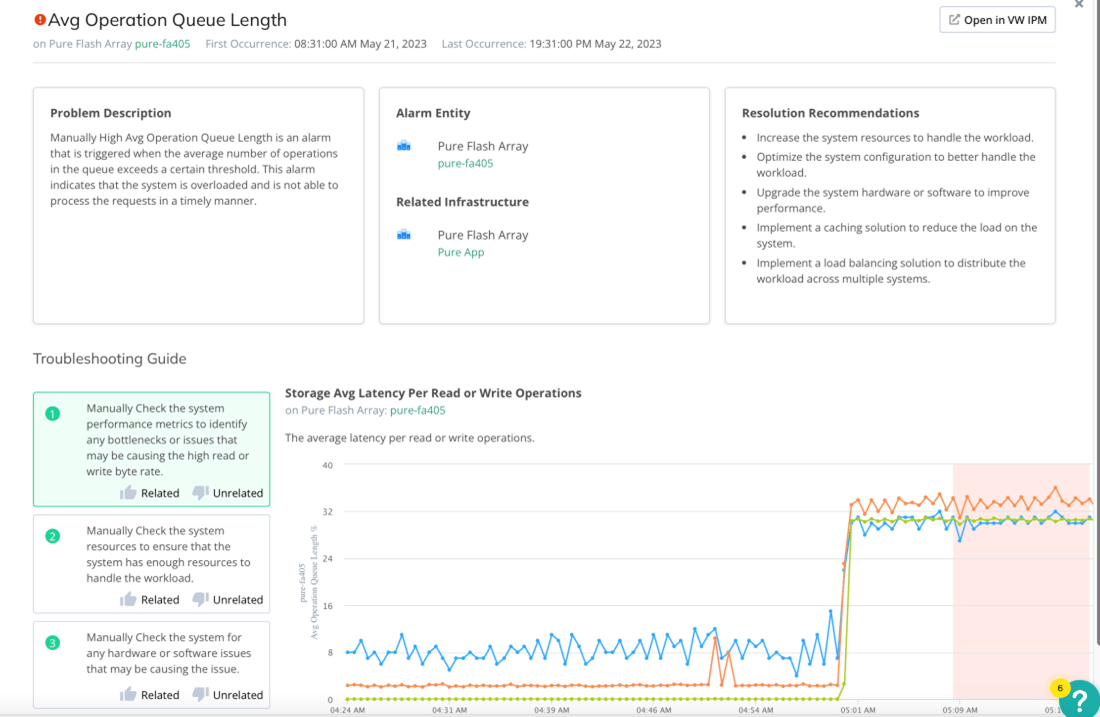Click thumbs-up icon for troubleshooting step 2
The width and height of the screenshot is (1100, 717).
point(128,599)
